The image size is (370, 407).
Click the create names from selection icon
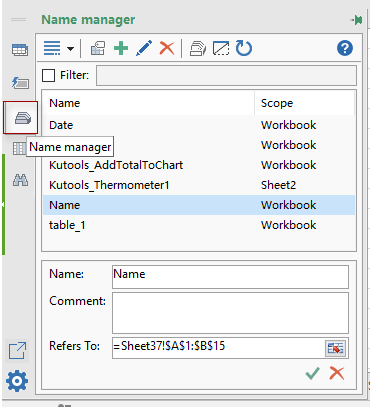[98, 48]
